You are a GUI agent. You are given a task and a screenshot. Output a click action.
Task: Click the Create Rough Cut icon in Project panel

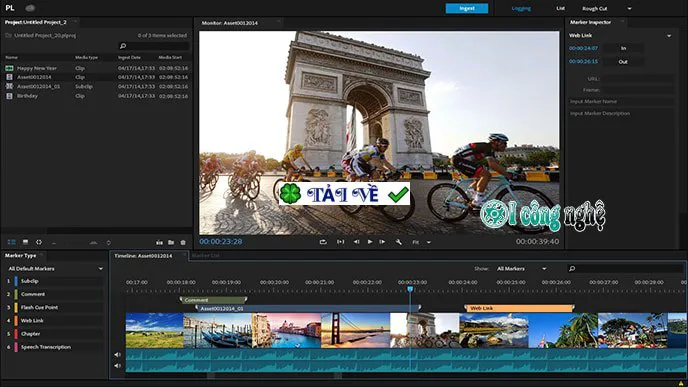[x=159, y=242]
